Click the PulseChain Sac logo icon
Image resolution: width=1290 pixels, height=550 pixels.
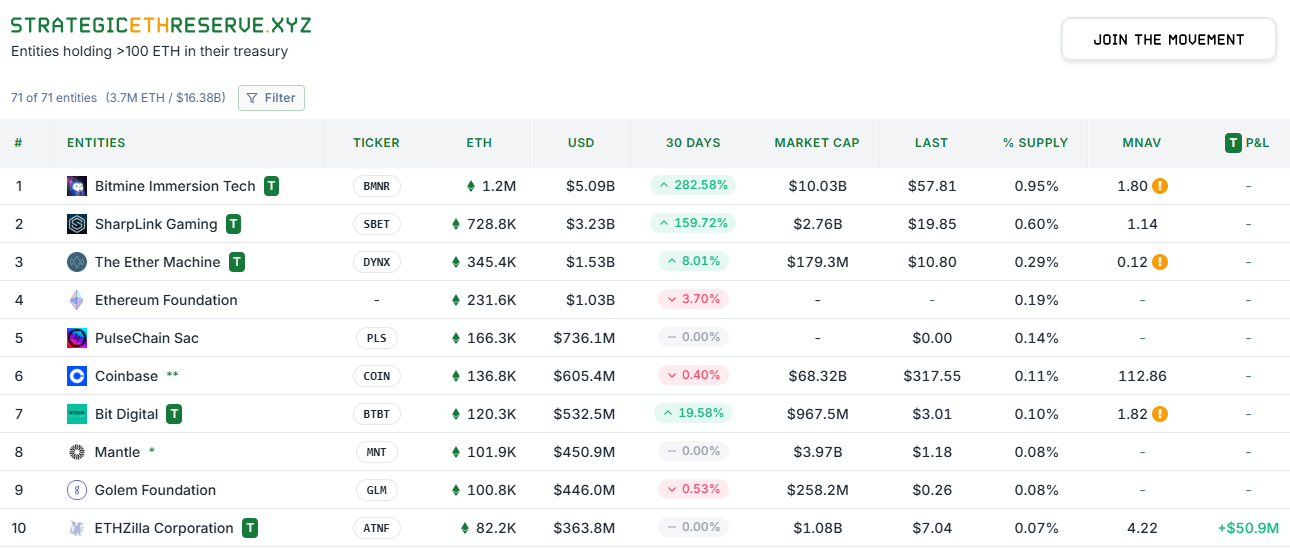[x=77, y=338]
